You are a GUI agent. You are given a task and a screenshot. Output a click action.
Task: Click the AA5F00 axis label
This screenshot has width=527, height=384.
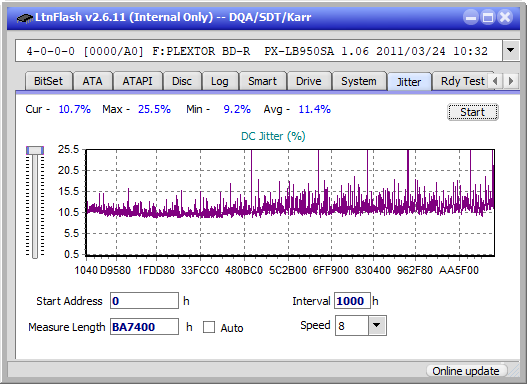[x=459, y=270]
